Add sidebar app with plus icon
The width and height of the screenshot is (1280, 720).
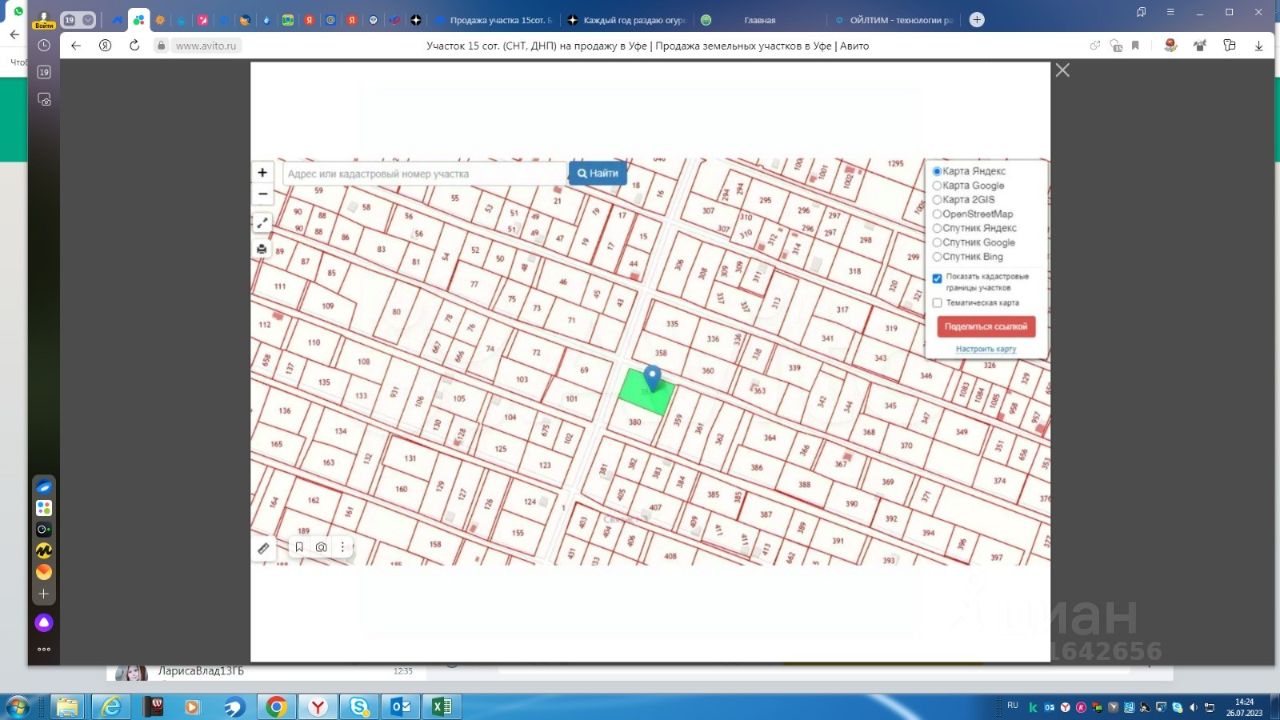(x=44, y=594)
